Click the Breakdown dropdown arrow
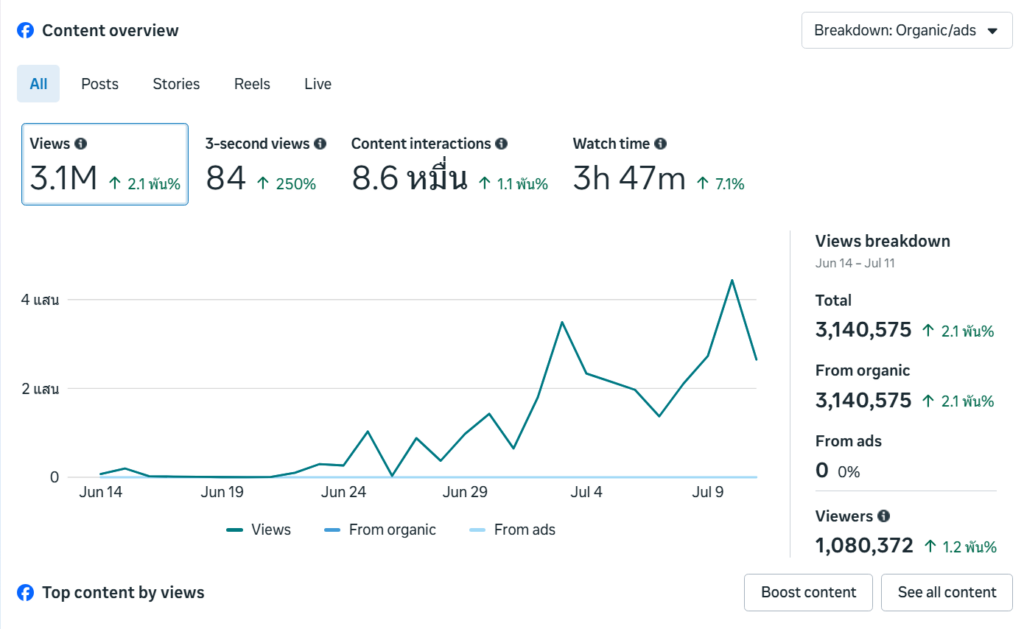1024x629 pixels. coord(993,31)
